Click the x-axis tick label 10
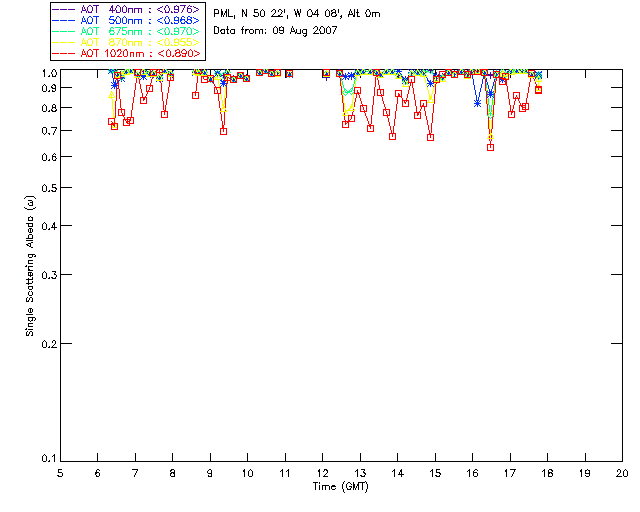 tap(247, 473)
